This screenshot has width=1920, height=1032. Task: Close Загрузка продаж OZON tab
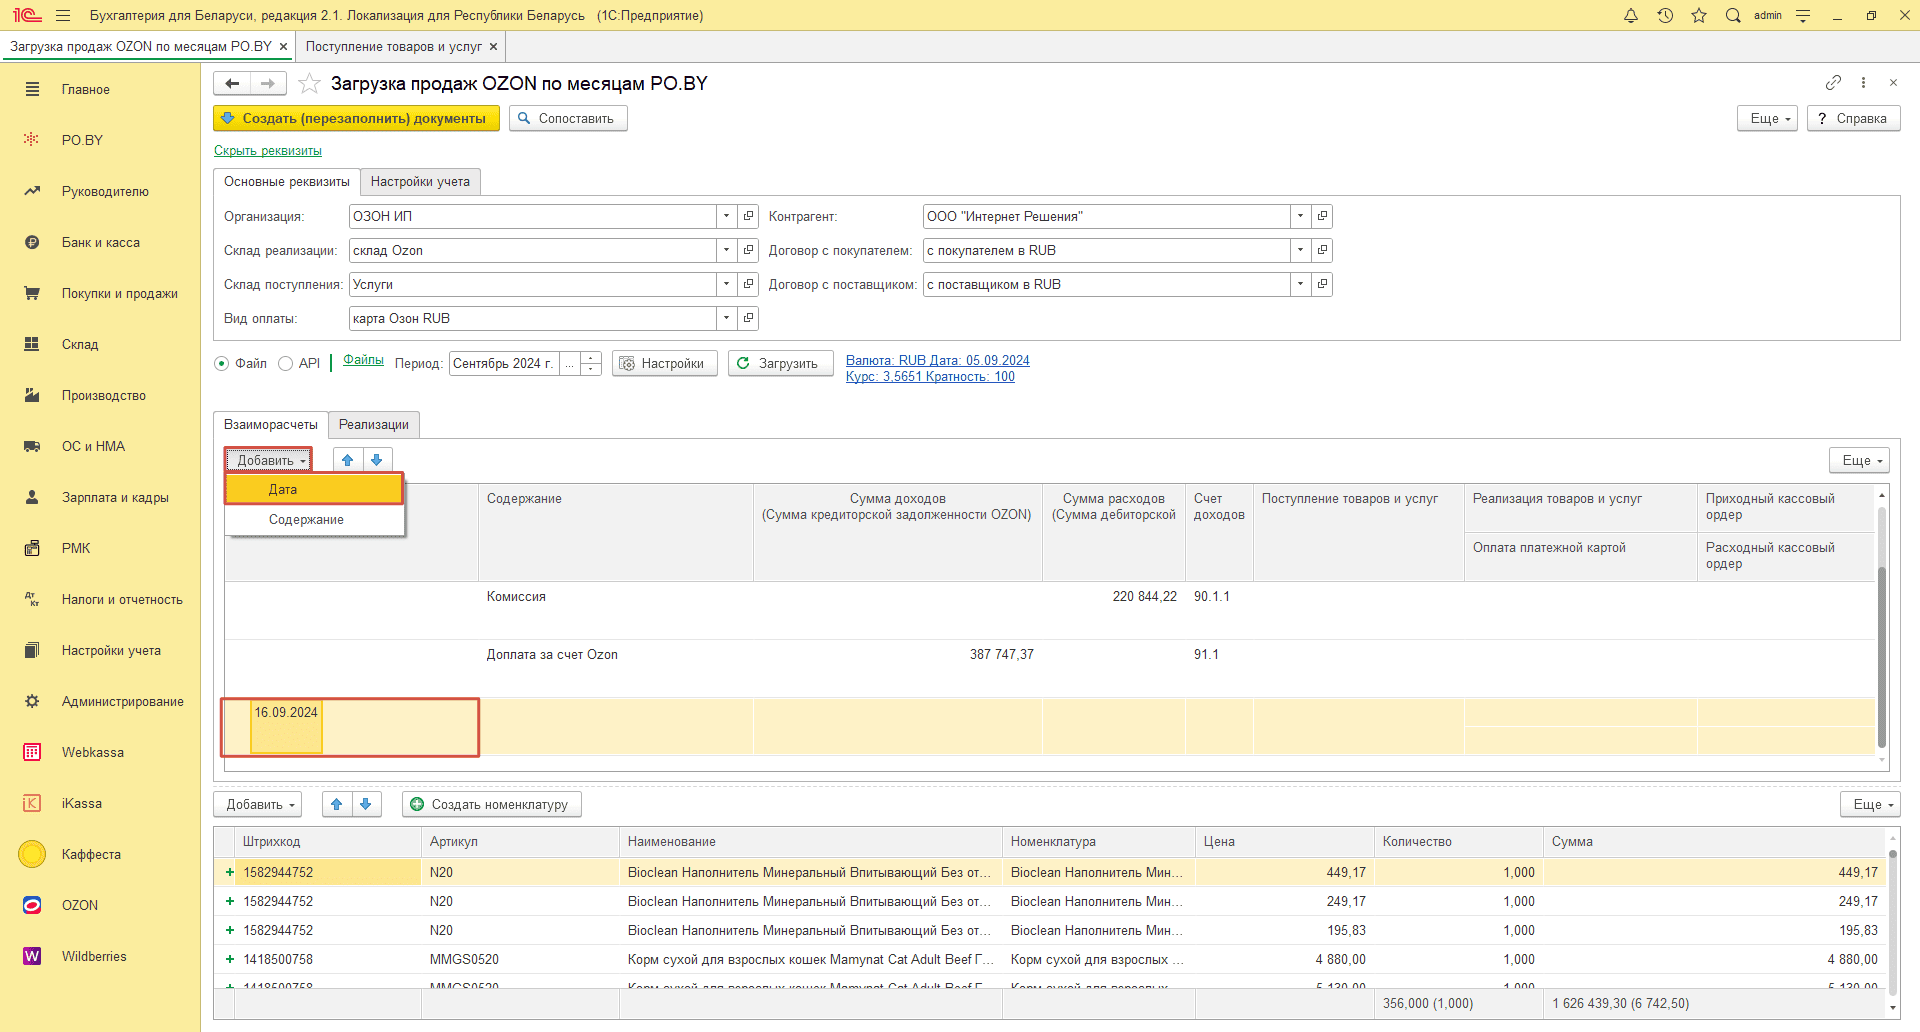(284, 46)
